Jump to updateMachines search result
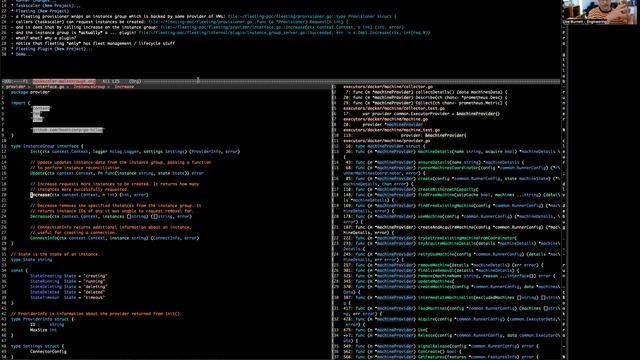640x360 pixels. [x=405, y=281]
